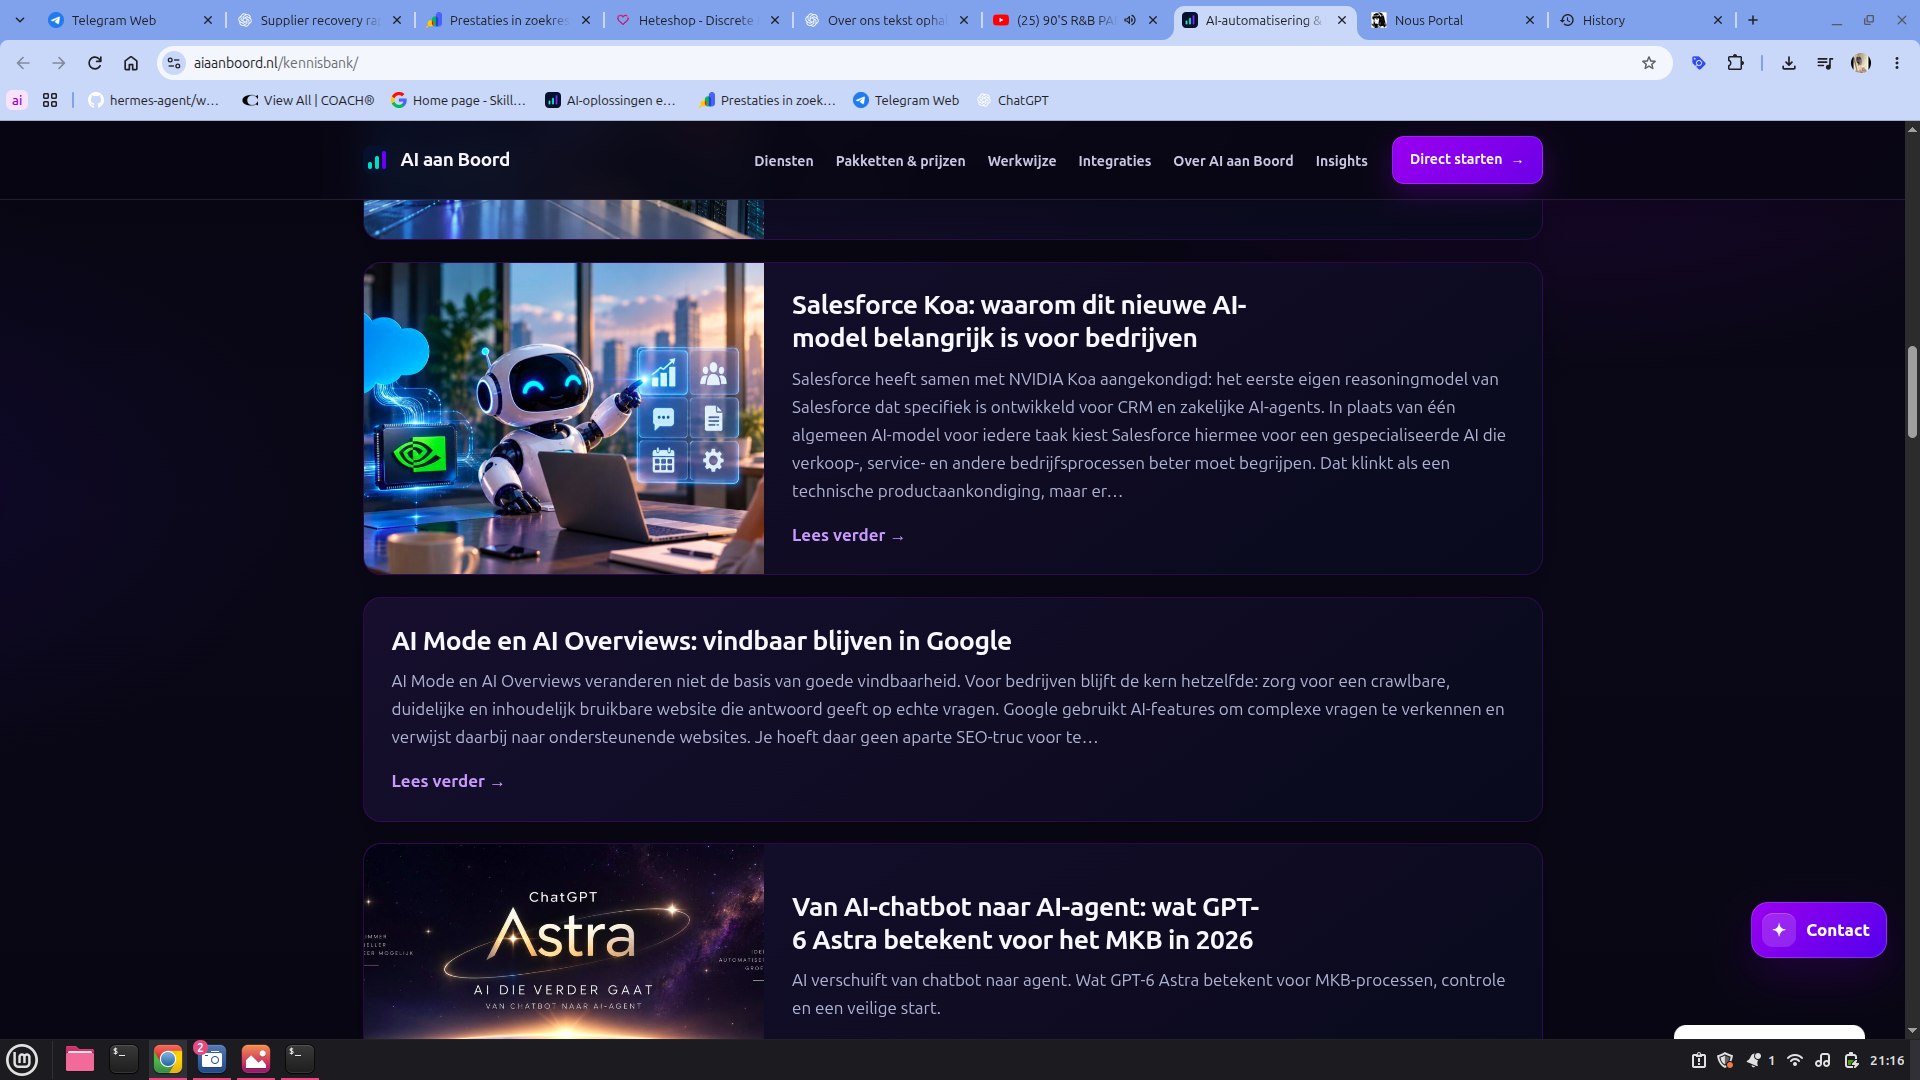Open the media controls toolbar icon
The image size is (1920, 1080).
pos(1825,63)
